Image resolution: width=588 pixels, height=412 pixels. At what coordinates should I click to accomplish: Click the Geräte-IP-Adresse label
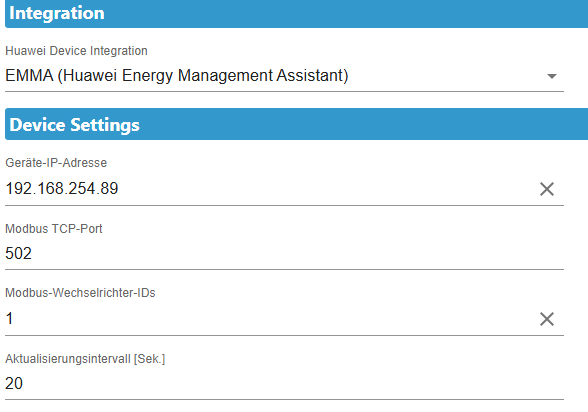tap(56, 163)
